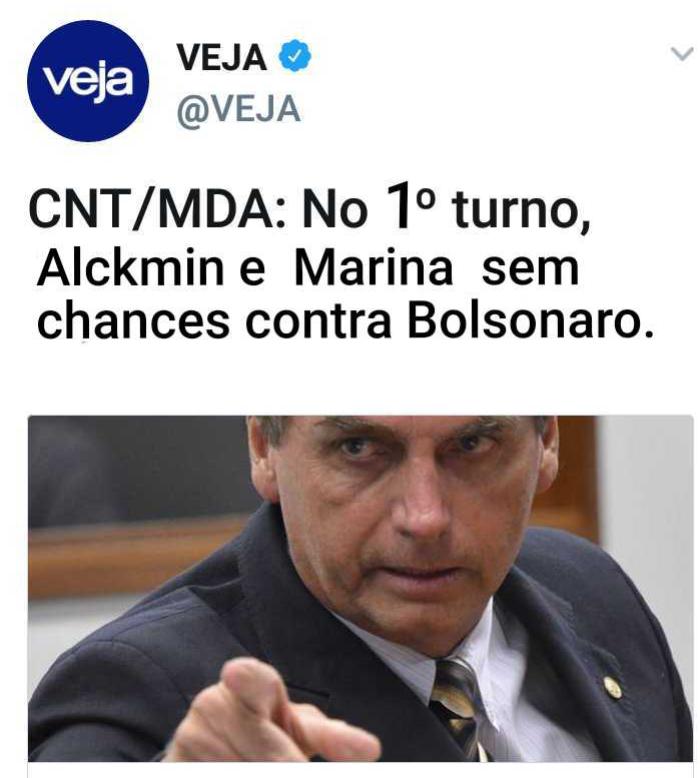Click the word 'sem' in the headline
700x778 pixels.
tap(531, 270)
